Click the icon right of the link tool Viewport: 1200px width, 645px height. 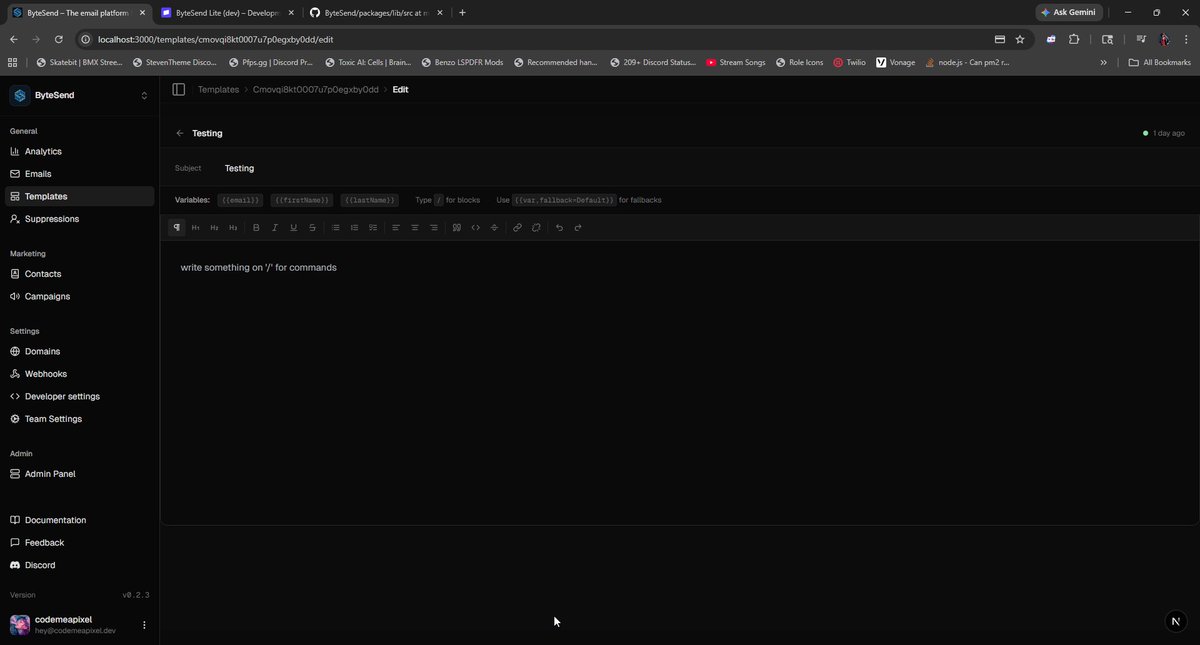(536, 227)
